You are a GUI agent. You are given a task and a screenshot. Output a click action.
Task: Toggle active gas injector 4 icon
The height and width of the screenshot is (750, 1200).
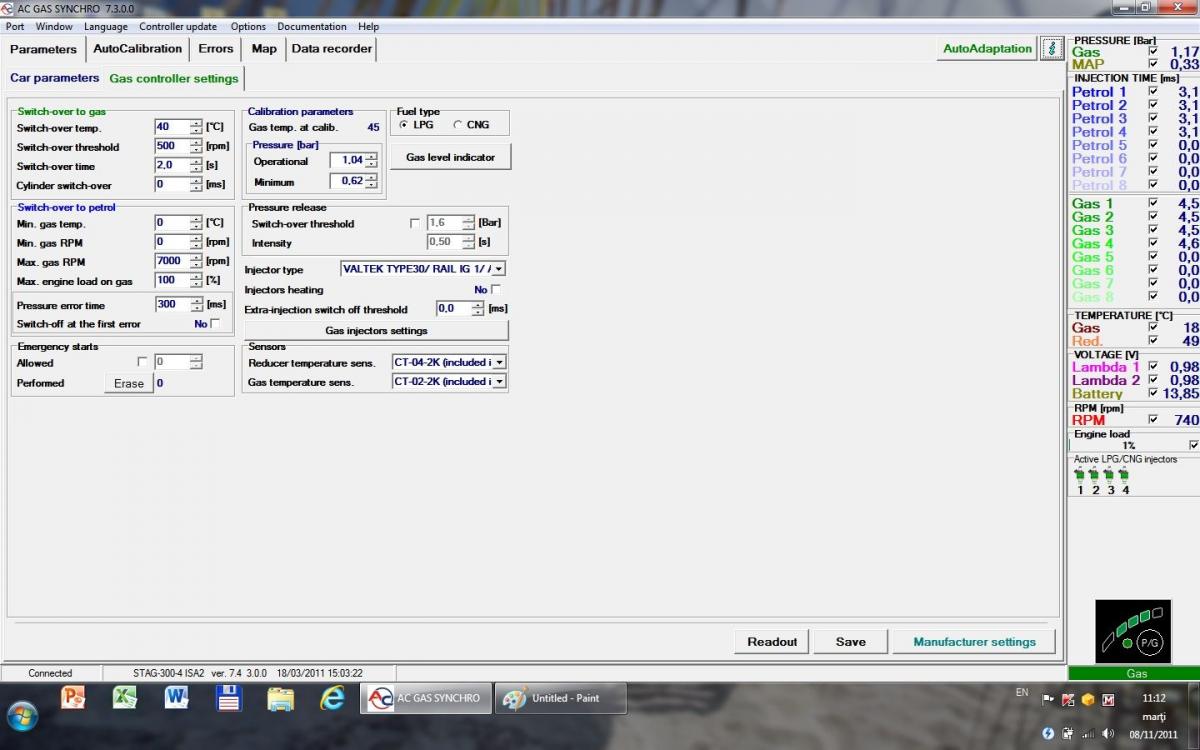[1124, 475]
